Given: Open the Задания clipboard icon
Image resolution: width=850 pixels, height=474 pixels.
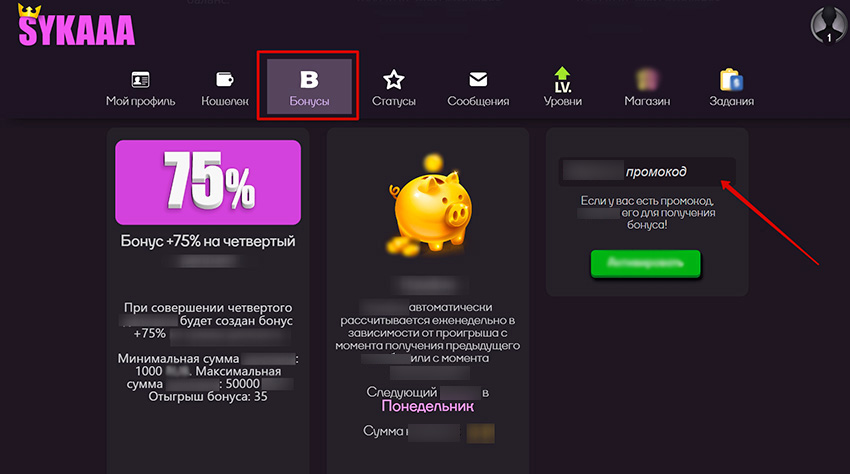Looking at the screenshot, I should (x=731, y=80).
